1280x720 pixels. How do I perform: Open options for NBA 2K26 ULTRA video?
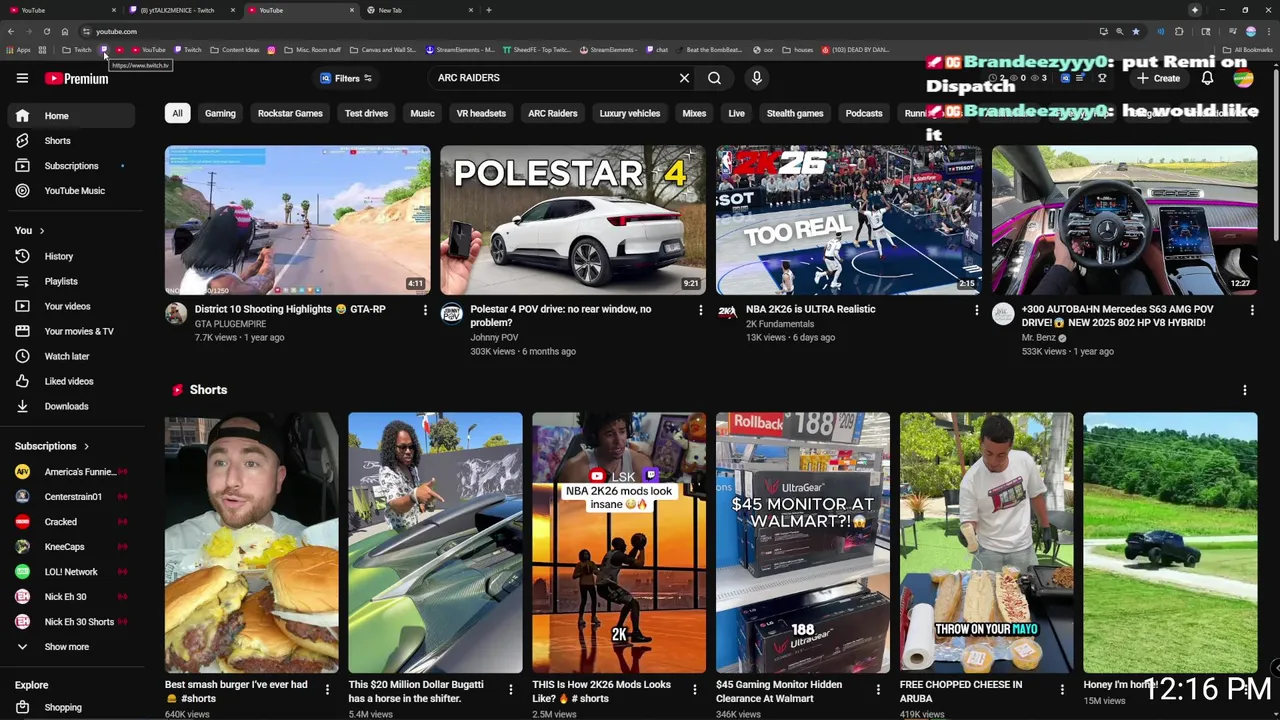(976, 311)
